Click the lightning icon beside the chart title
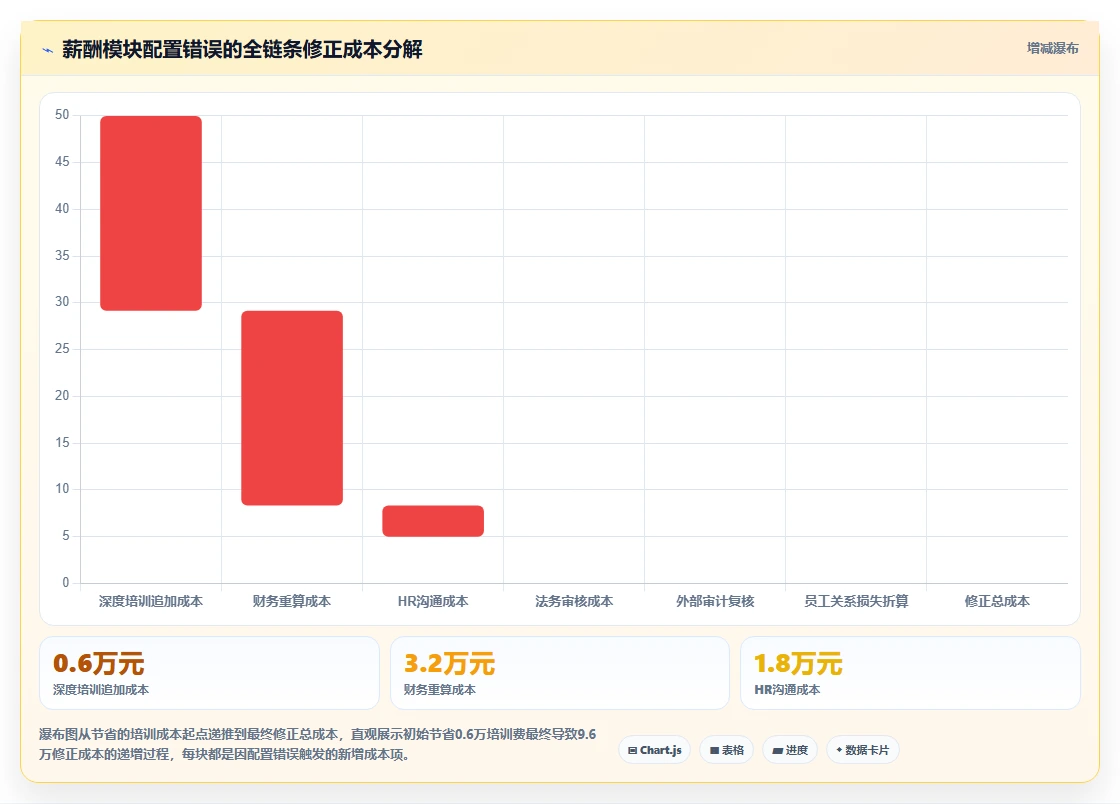Screen dimensions: 1120x804 [48, 50]
